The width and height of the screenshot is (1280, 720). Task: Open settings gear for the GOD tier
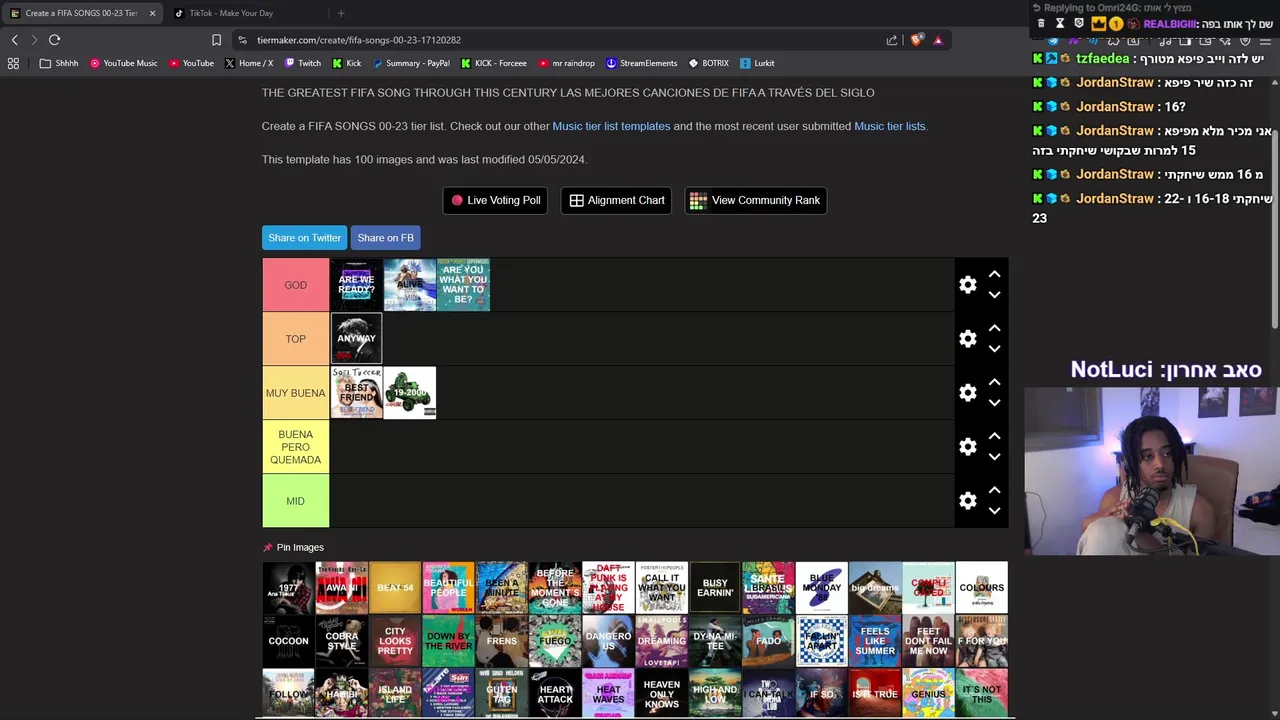(968, 285)
